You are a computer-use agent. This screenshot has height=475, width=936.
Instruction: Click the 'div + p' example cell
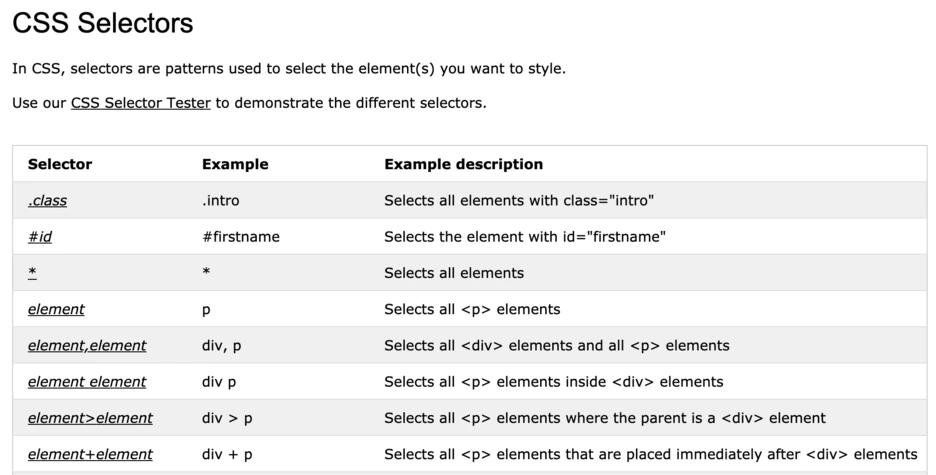point(227,454)
